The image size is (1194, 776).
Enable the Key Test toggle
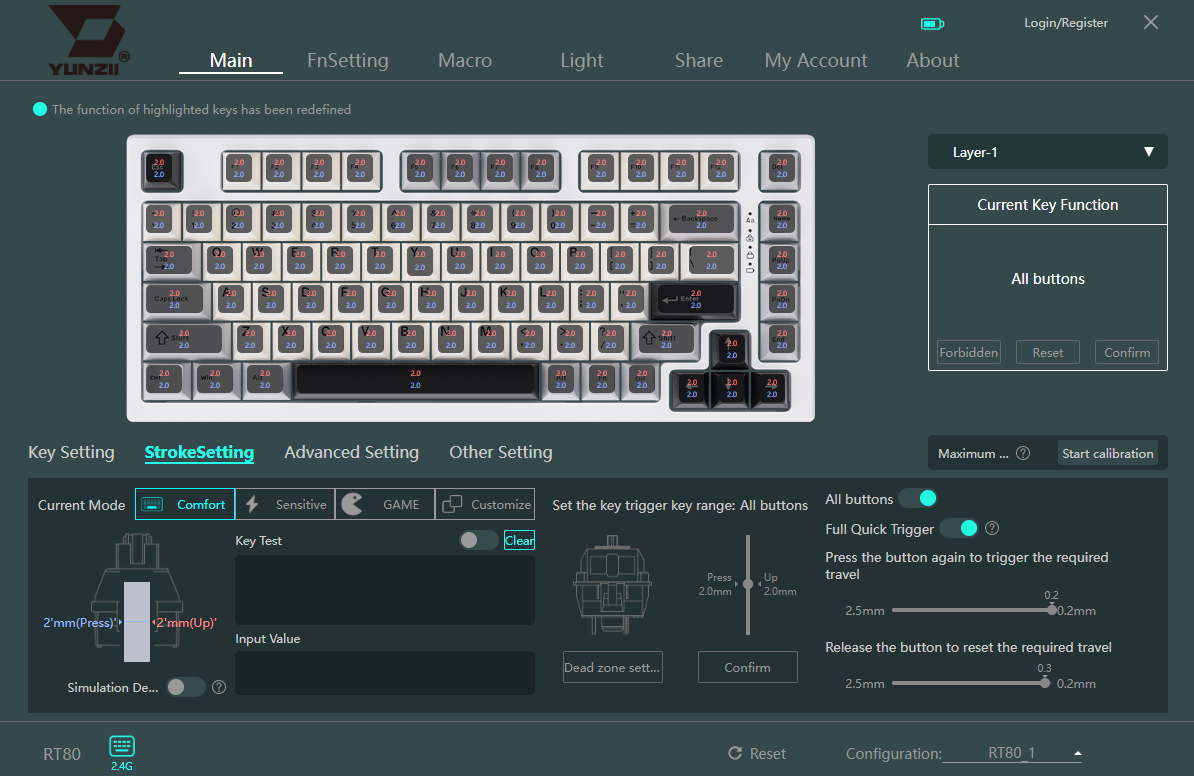[478, 540]
